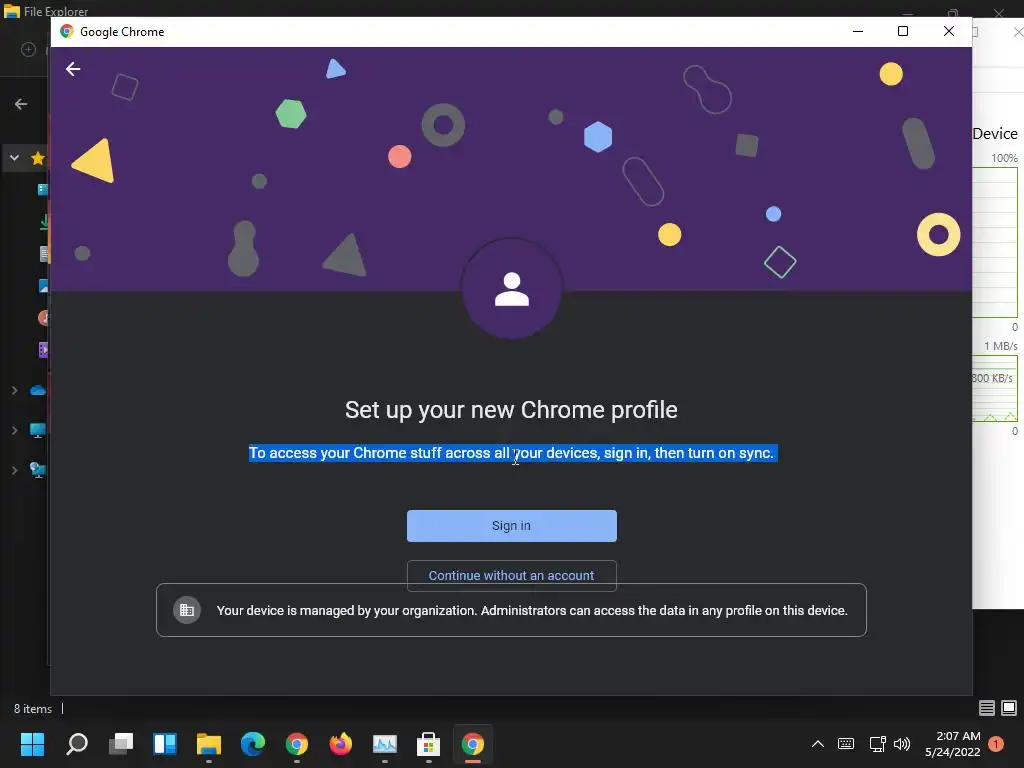
Task: Select Network icon in File Explorer sidebar
Action: (38, 470)
